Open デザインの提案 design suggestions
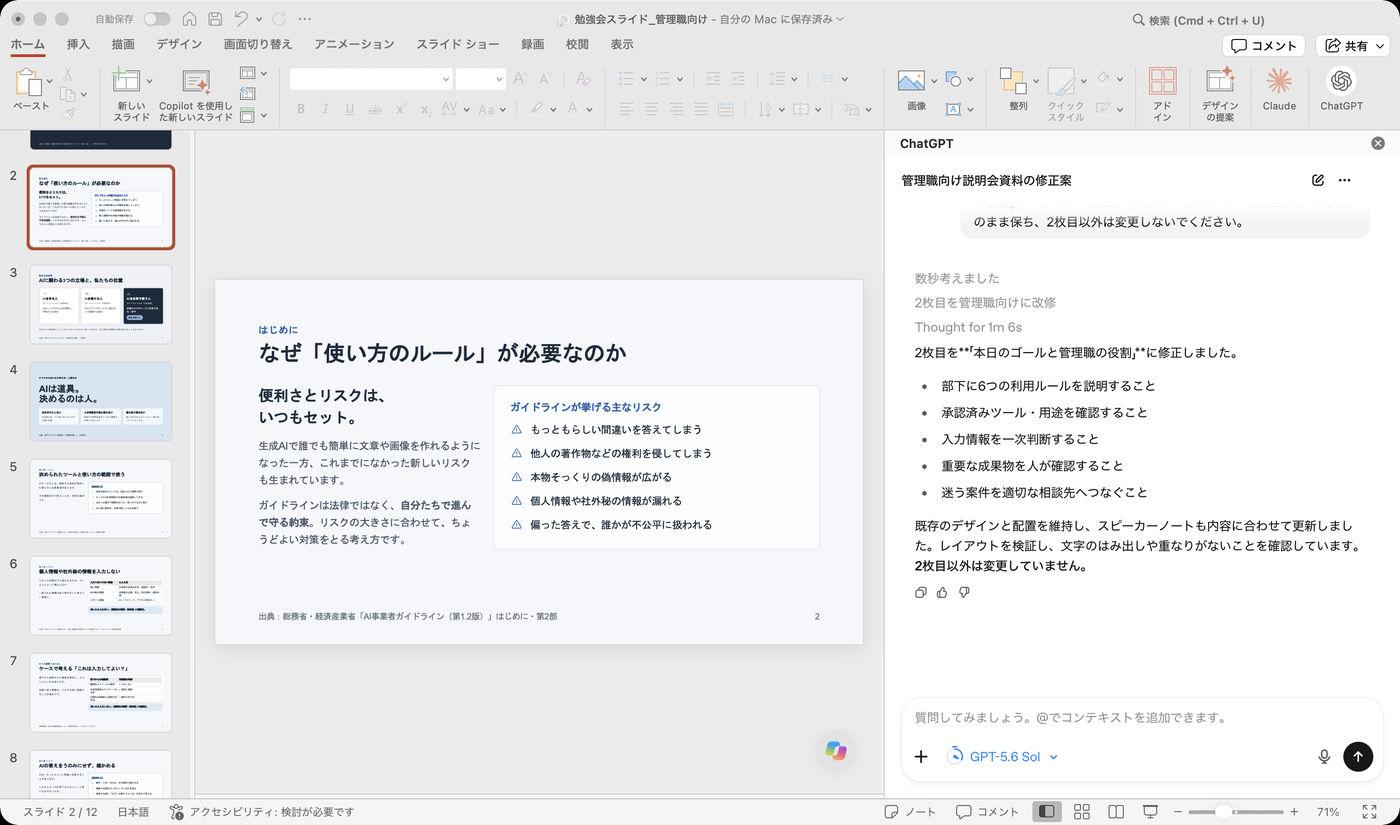1400x825 pixels. pyautogui.click(x=1220, y=95)
